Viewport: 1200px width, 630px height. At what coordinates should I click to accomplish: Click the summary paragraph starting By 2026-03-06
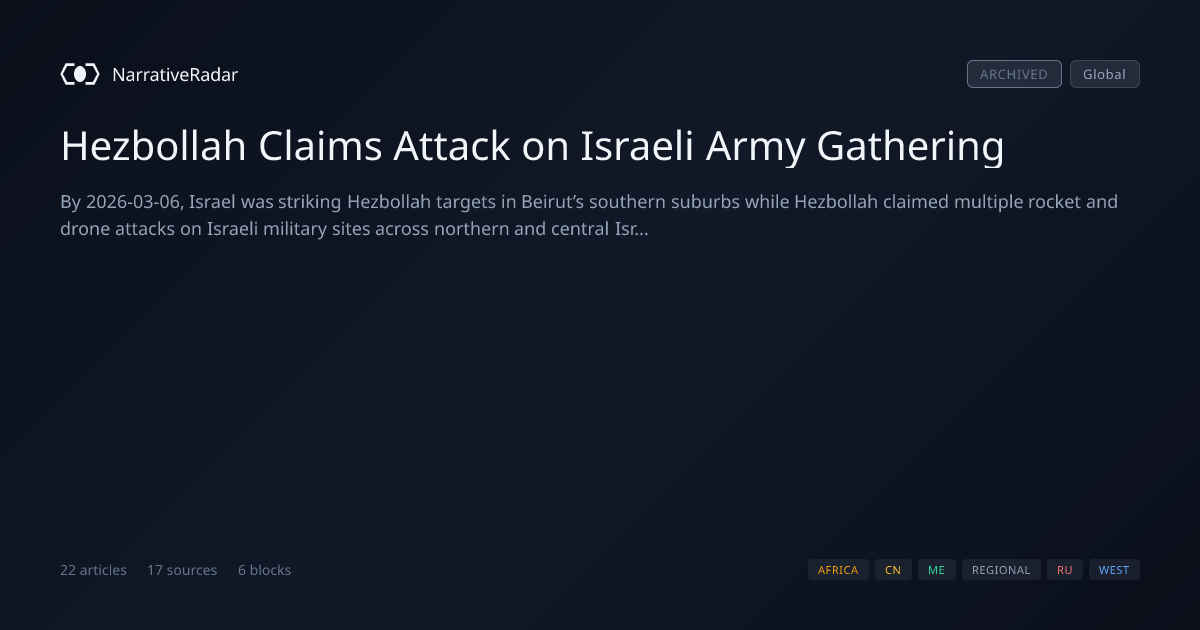click(x=589, y=215)
